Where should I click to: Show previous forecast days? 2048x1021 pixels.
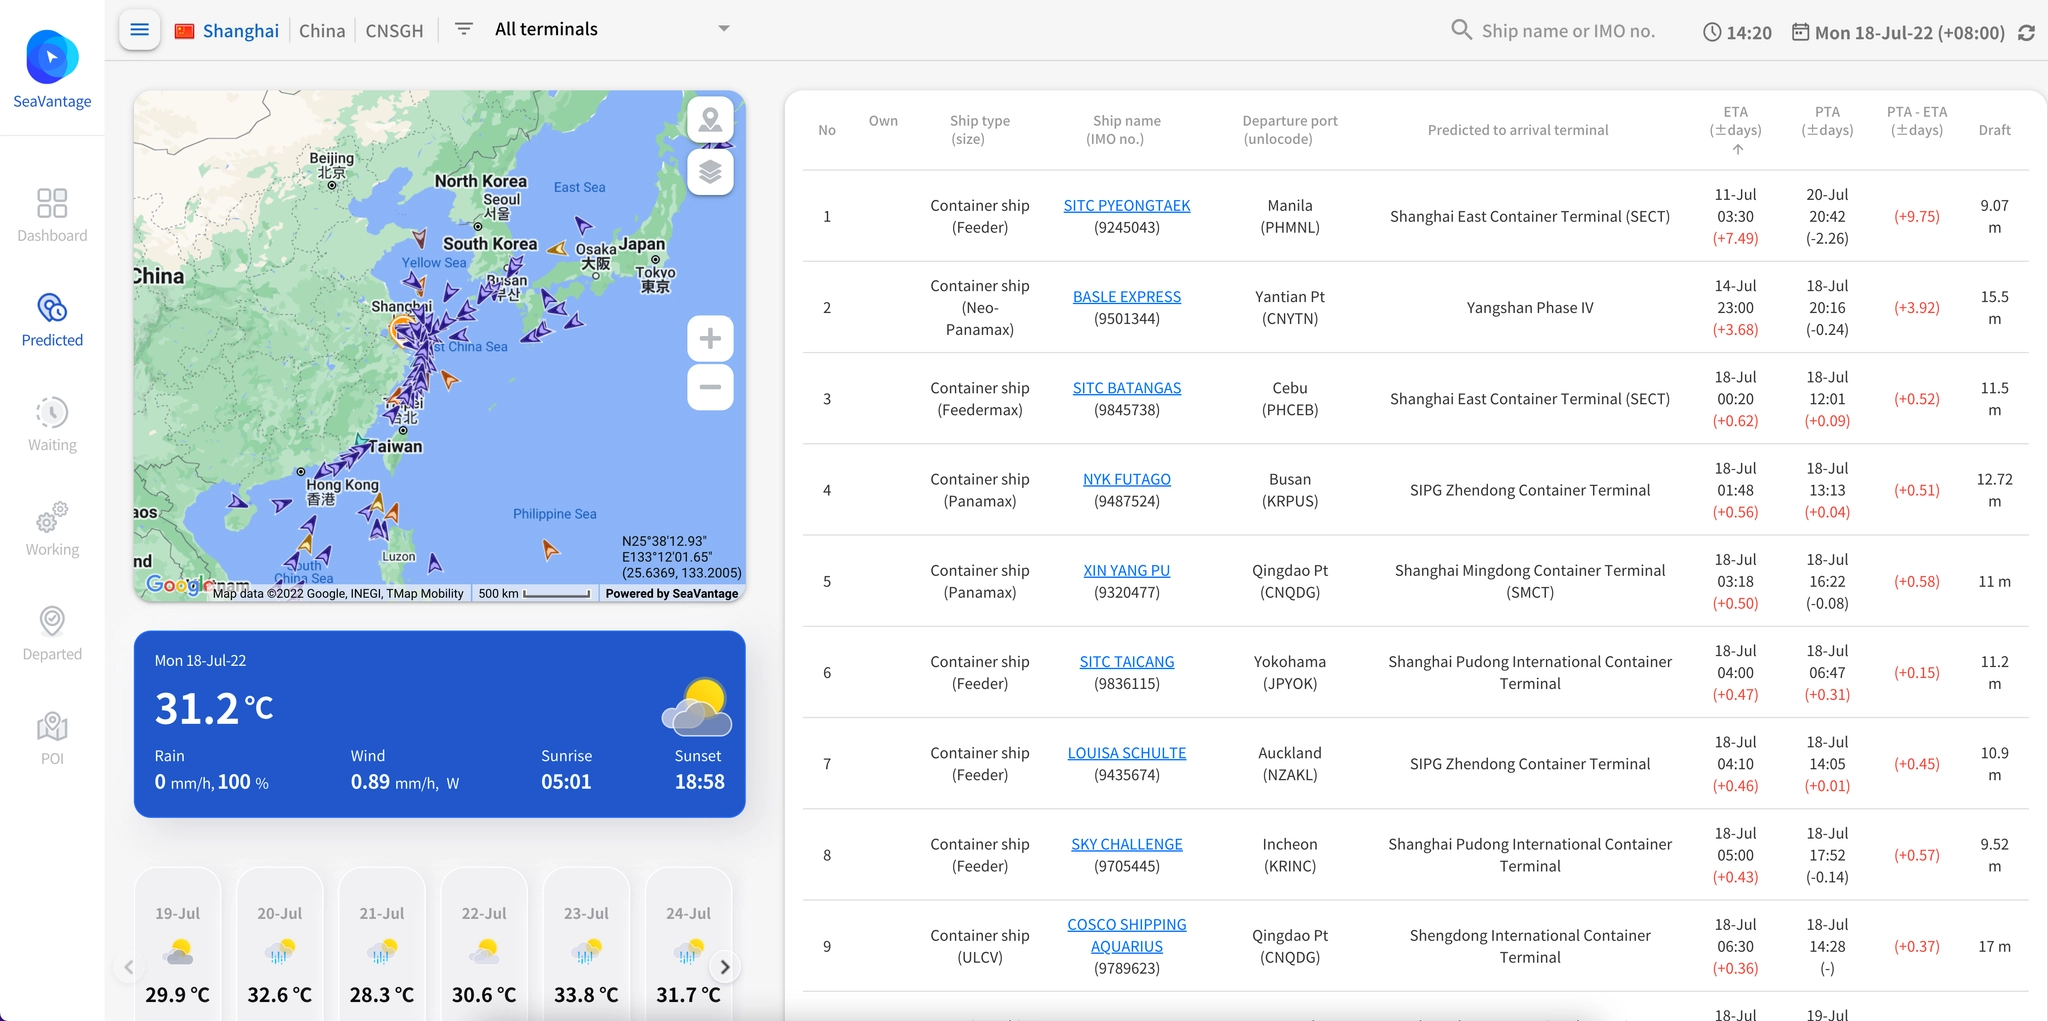click(129, 967)
